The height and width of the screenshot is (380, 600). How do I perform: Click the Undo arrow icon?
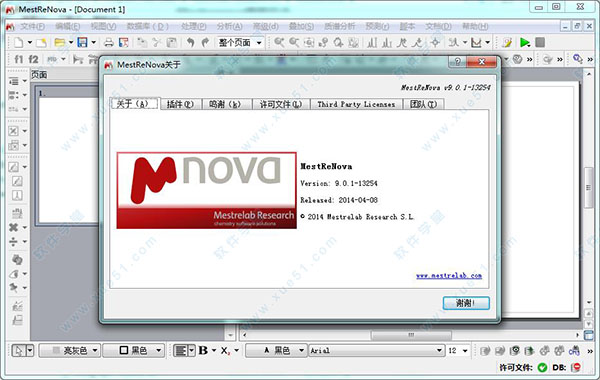pyautogui.click(x=191, y=42)
